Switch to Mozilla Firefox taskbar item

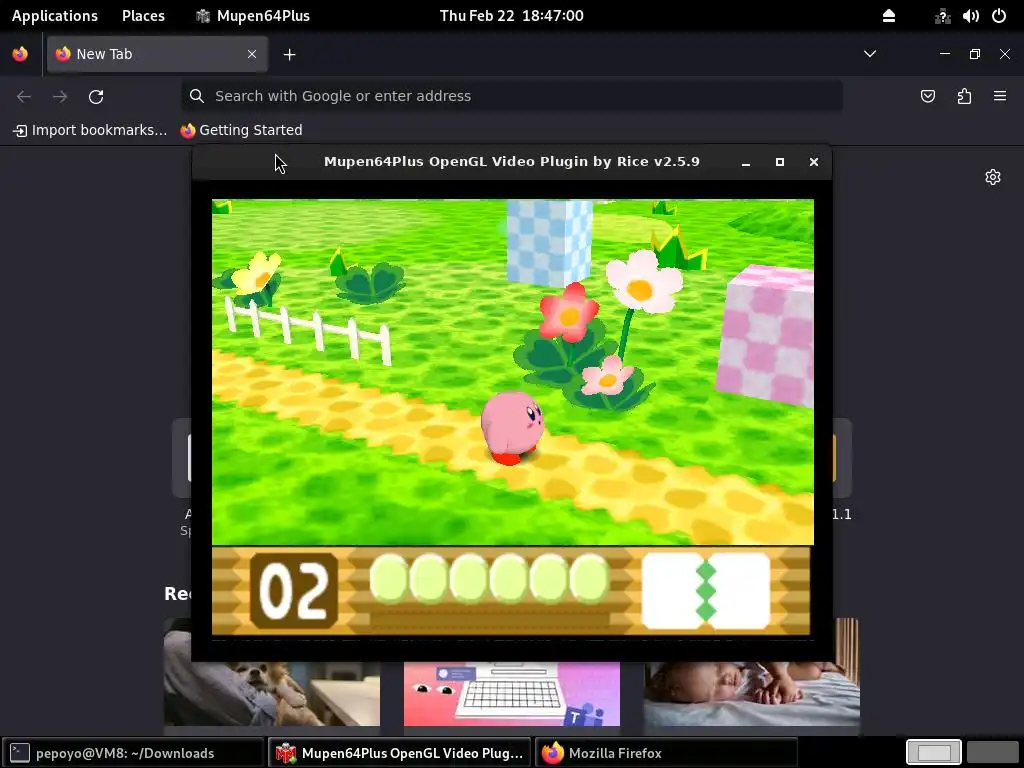point(666,753)
